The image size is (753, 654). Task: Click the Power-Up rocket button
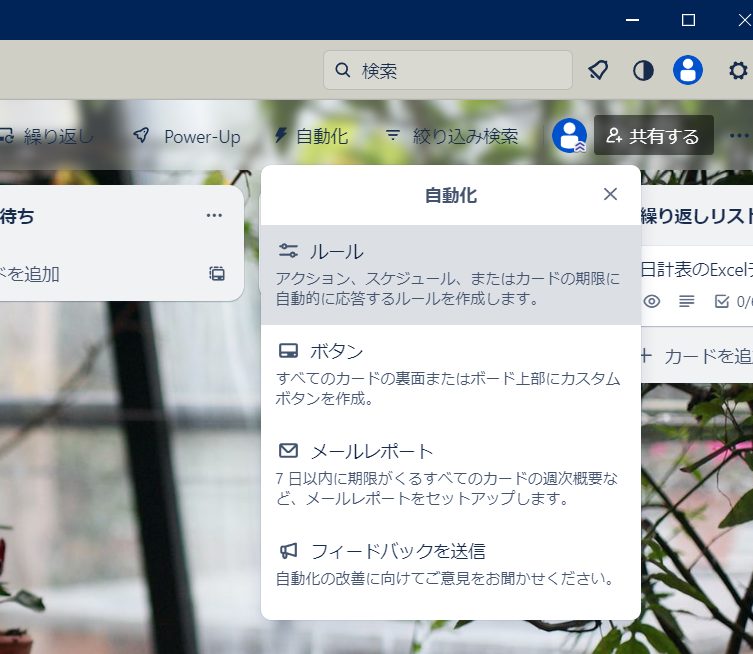[187, 136]
